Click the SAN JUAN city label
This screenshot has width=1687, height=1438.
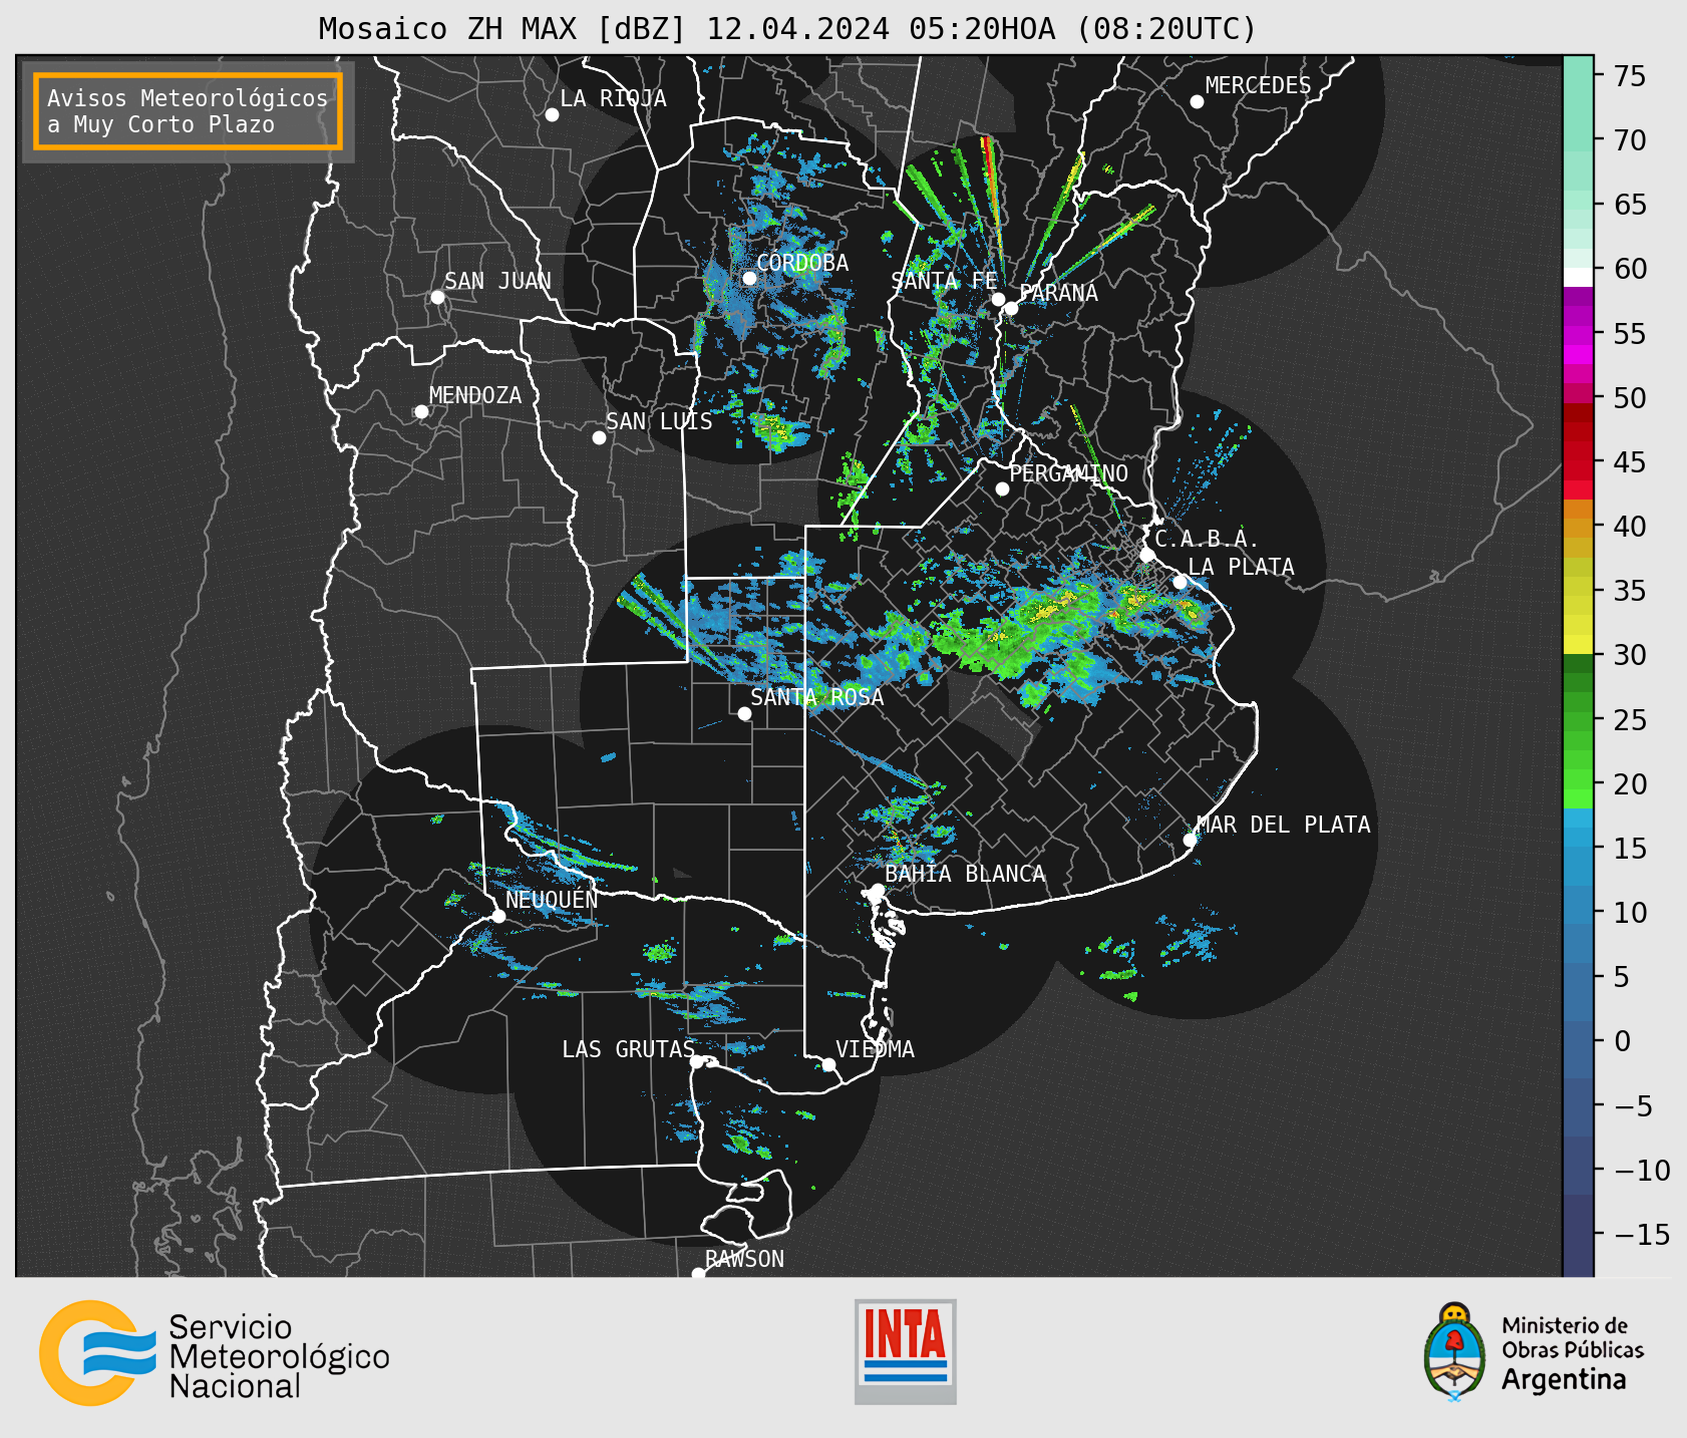click(x=498, y=281)
